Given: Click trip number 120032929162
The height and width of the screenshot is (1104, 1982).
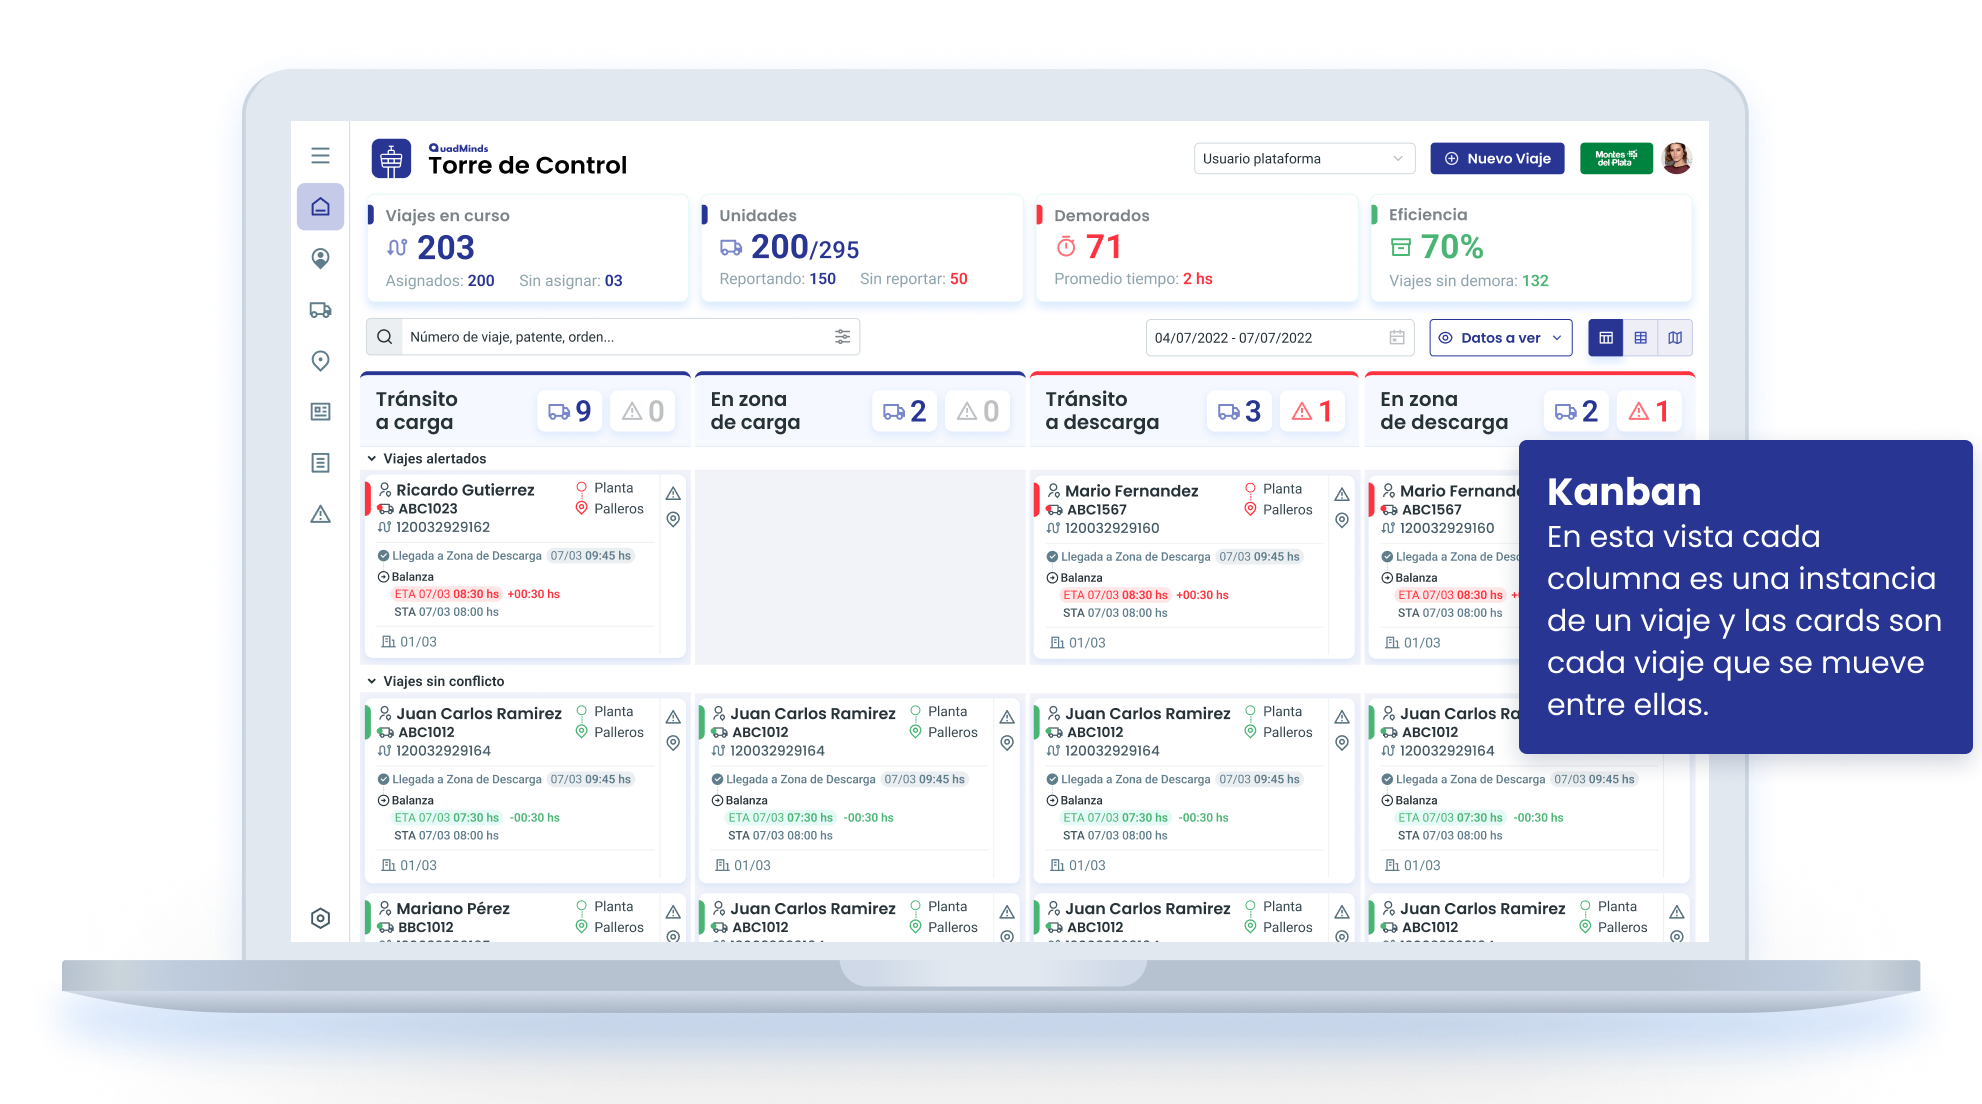Looking at the screenshot, I should pos(443,527).
